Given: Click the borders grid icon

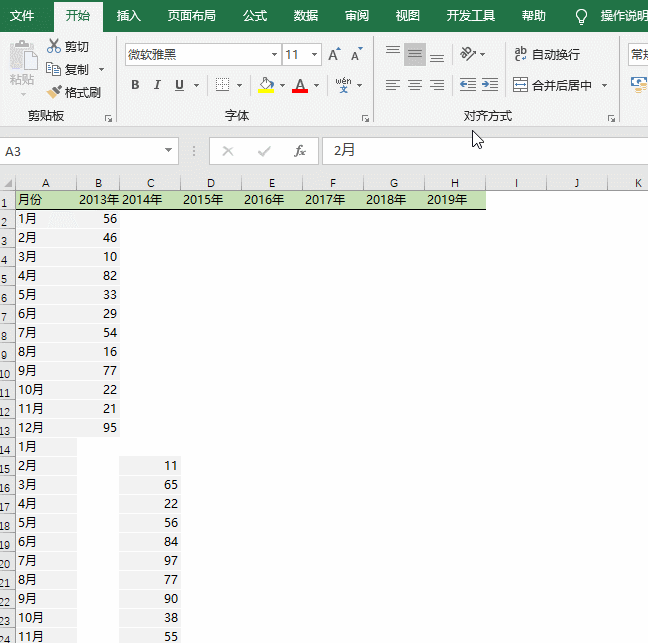Looking at the screenshot, I should [222, 85].
